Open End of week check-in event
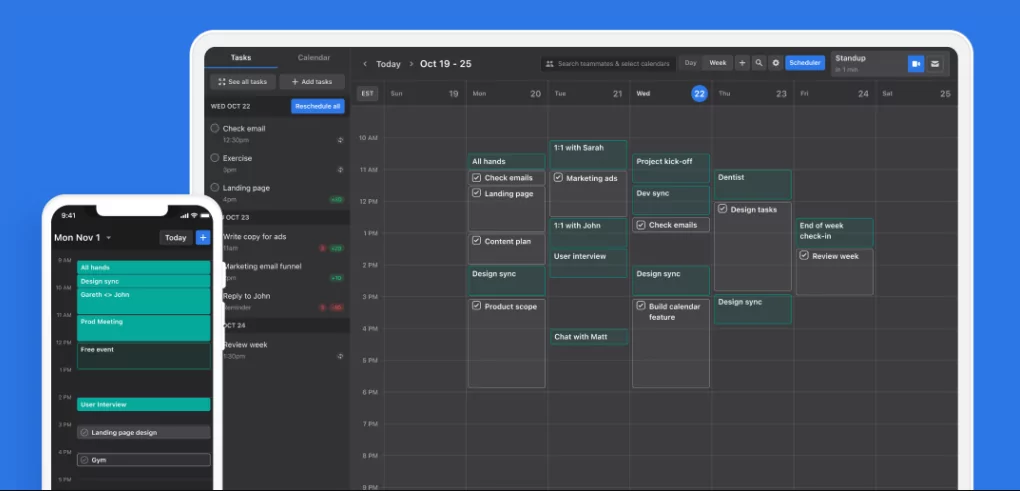This screenshot has width=1020, height=491. [835, 233]
